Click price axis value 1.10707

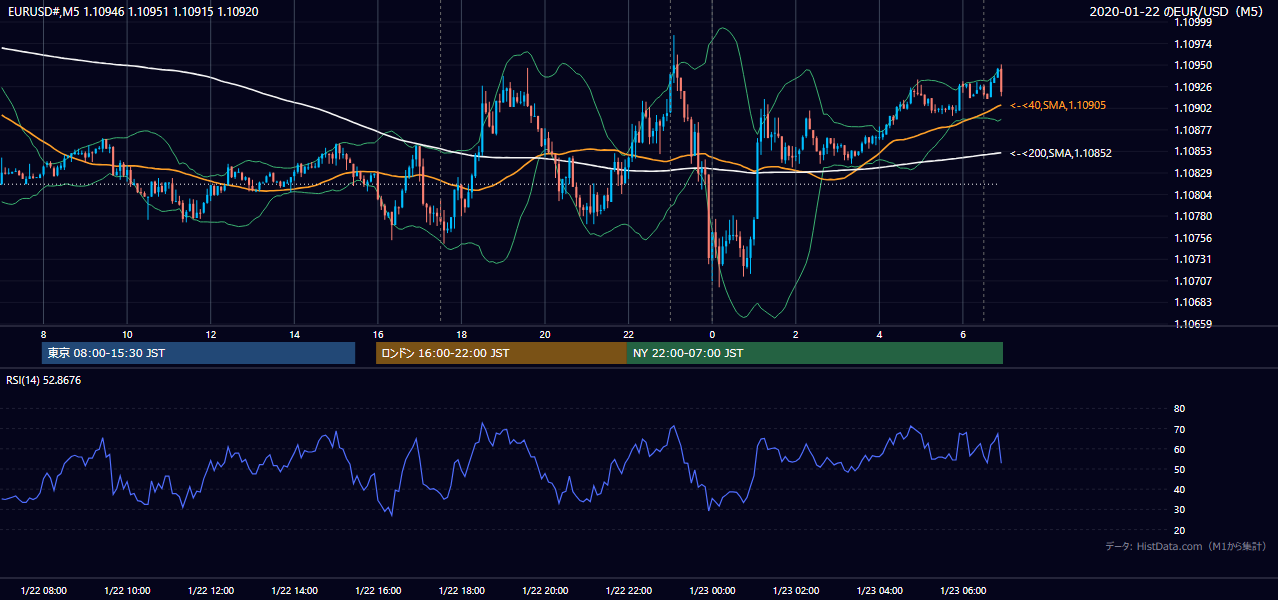pyautogui.click(x=1194, y=281)
